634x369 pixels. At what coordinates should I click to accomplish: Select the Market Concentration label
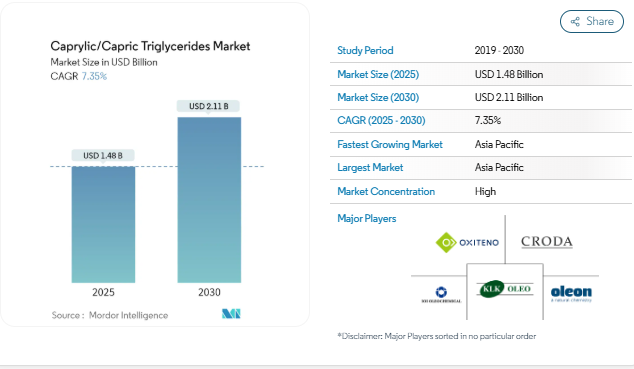(386, 191)
